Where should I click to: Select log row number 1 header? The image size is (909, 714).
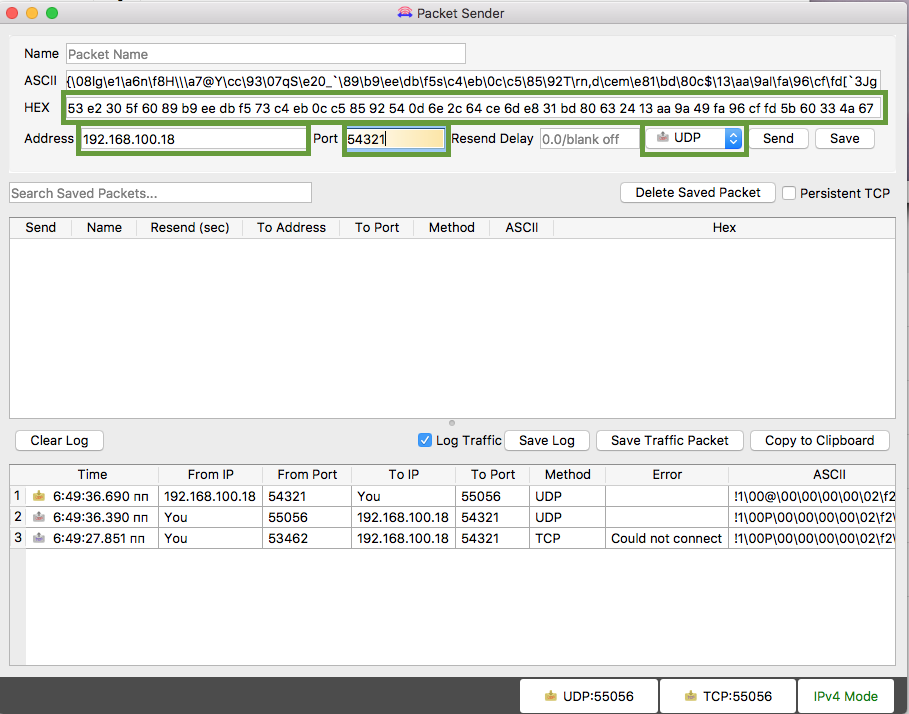click(18, 496)
